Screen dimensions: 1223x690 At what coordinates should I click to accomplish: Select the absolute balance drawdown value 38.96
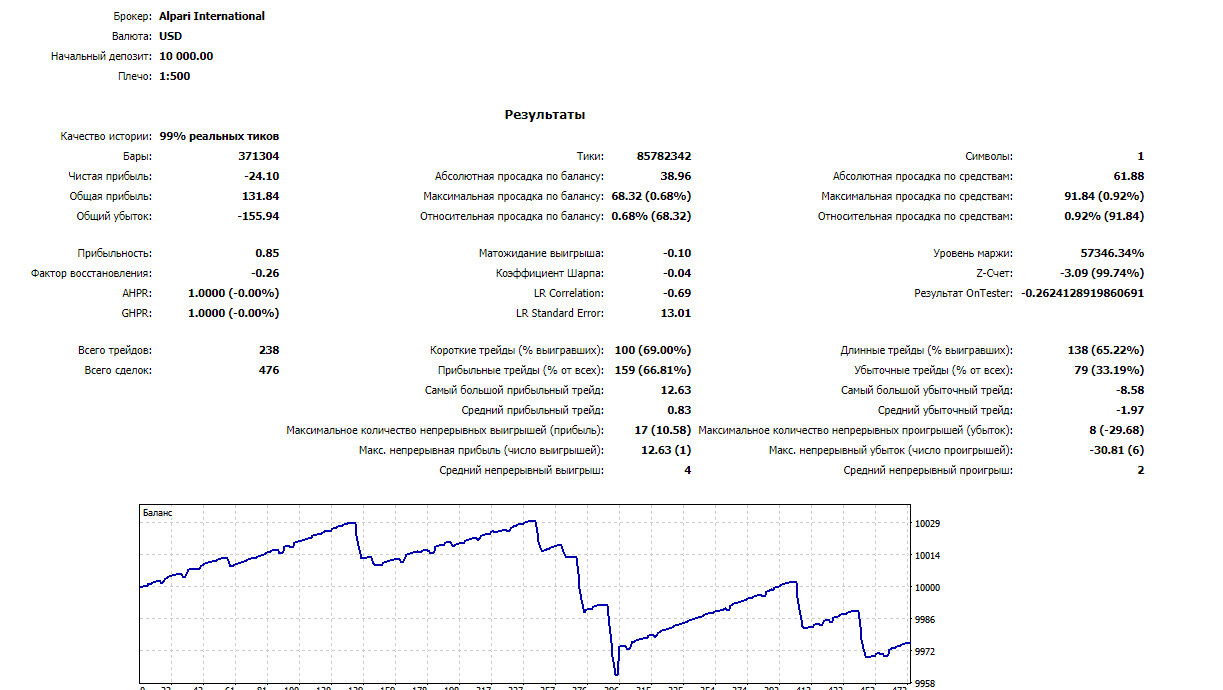(x=676, y=176)
